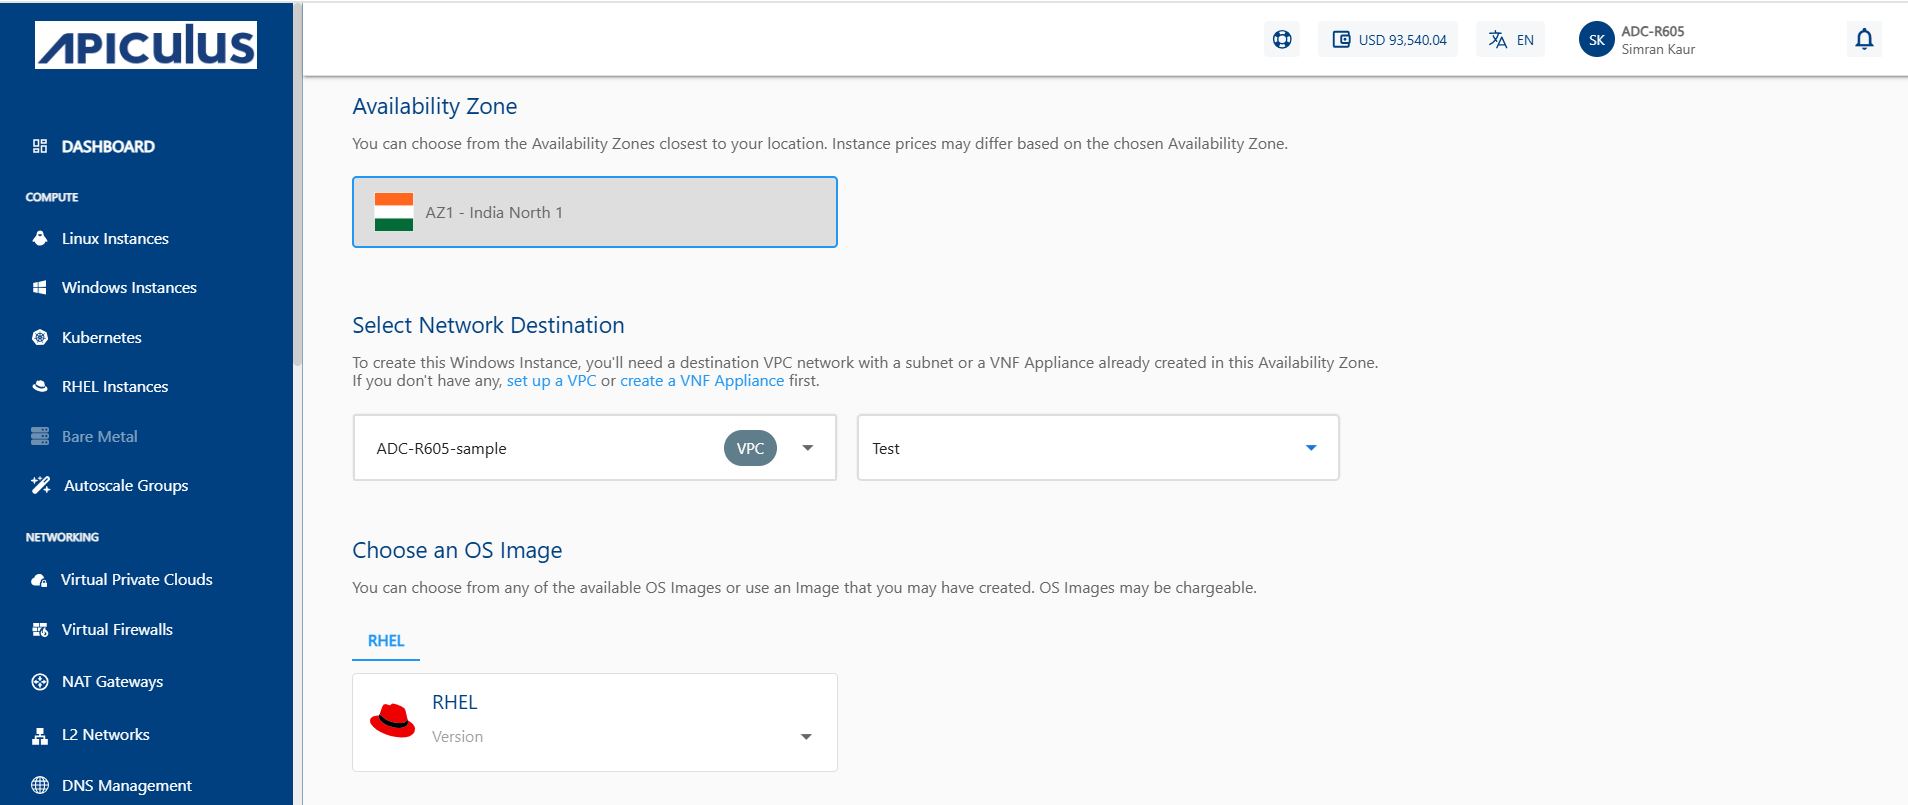Click the USD 93,540.04 wallet balance
This screenshot has height=805, width=1908.
click(1388, 40)
